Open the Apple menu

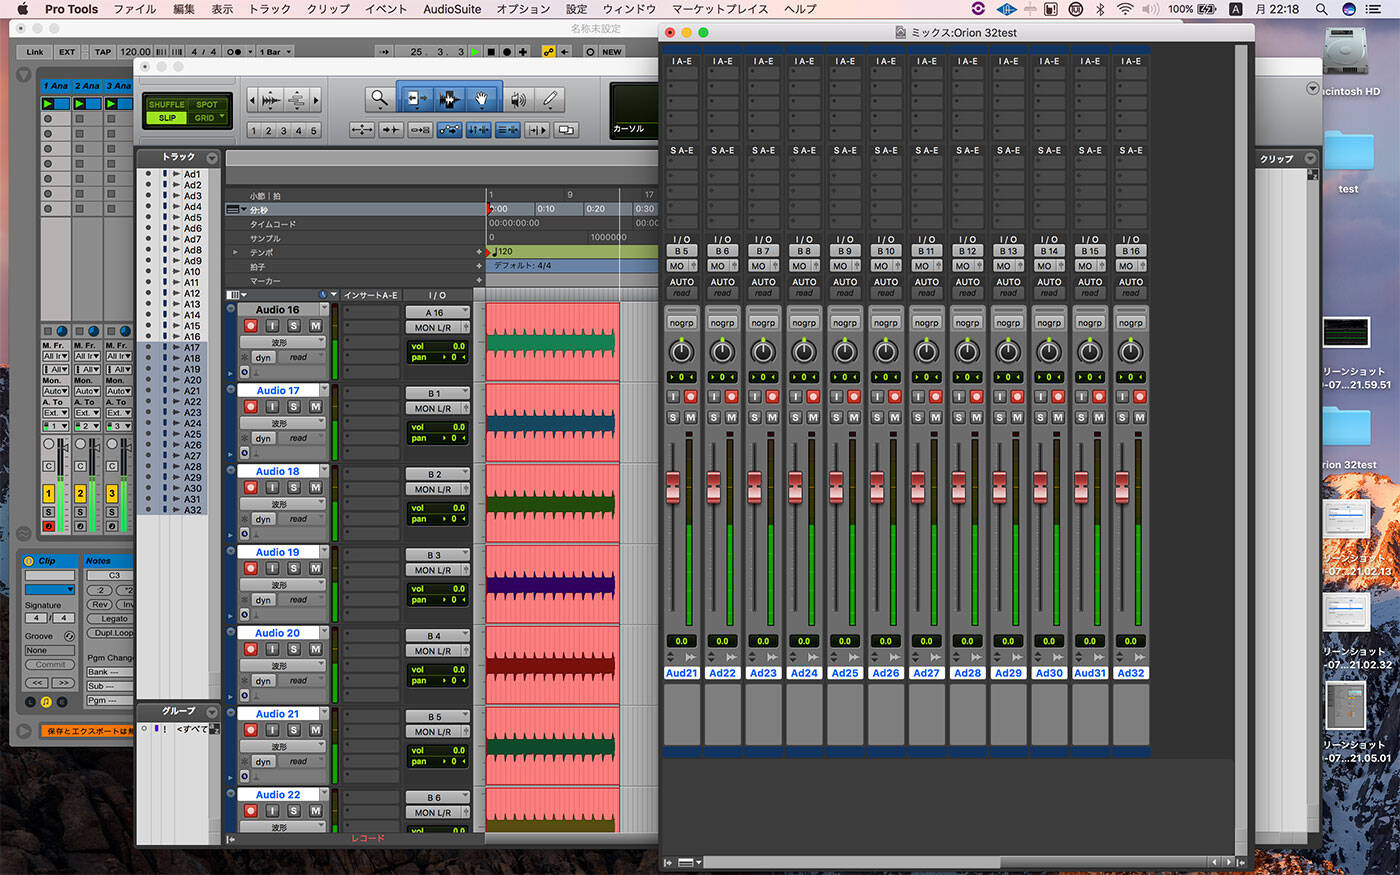[22, 9]
